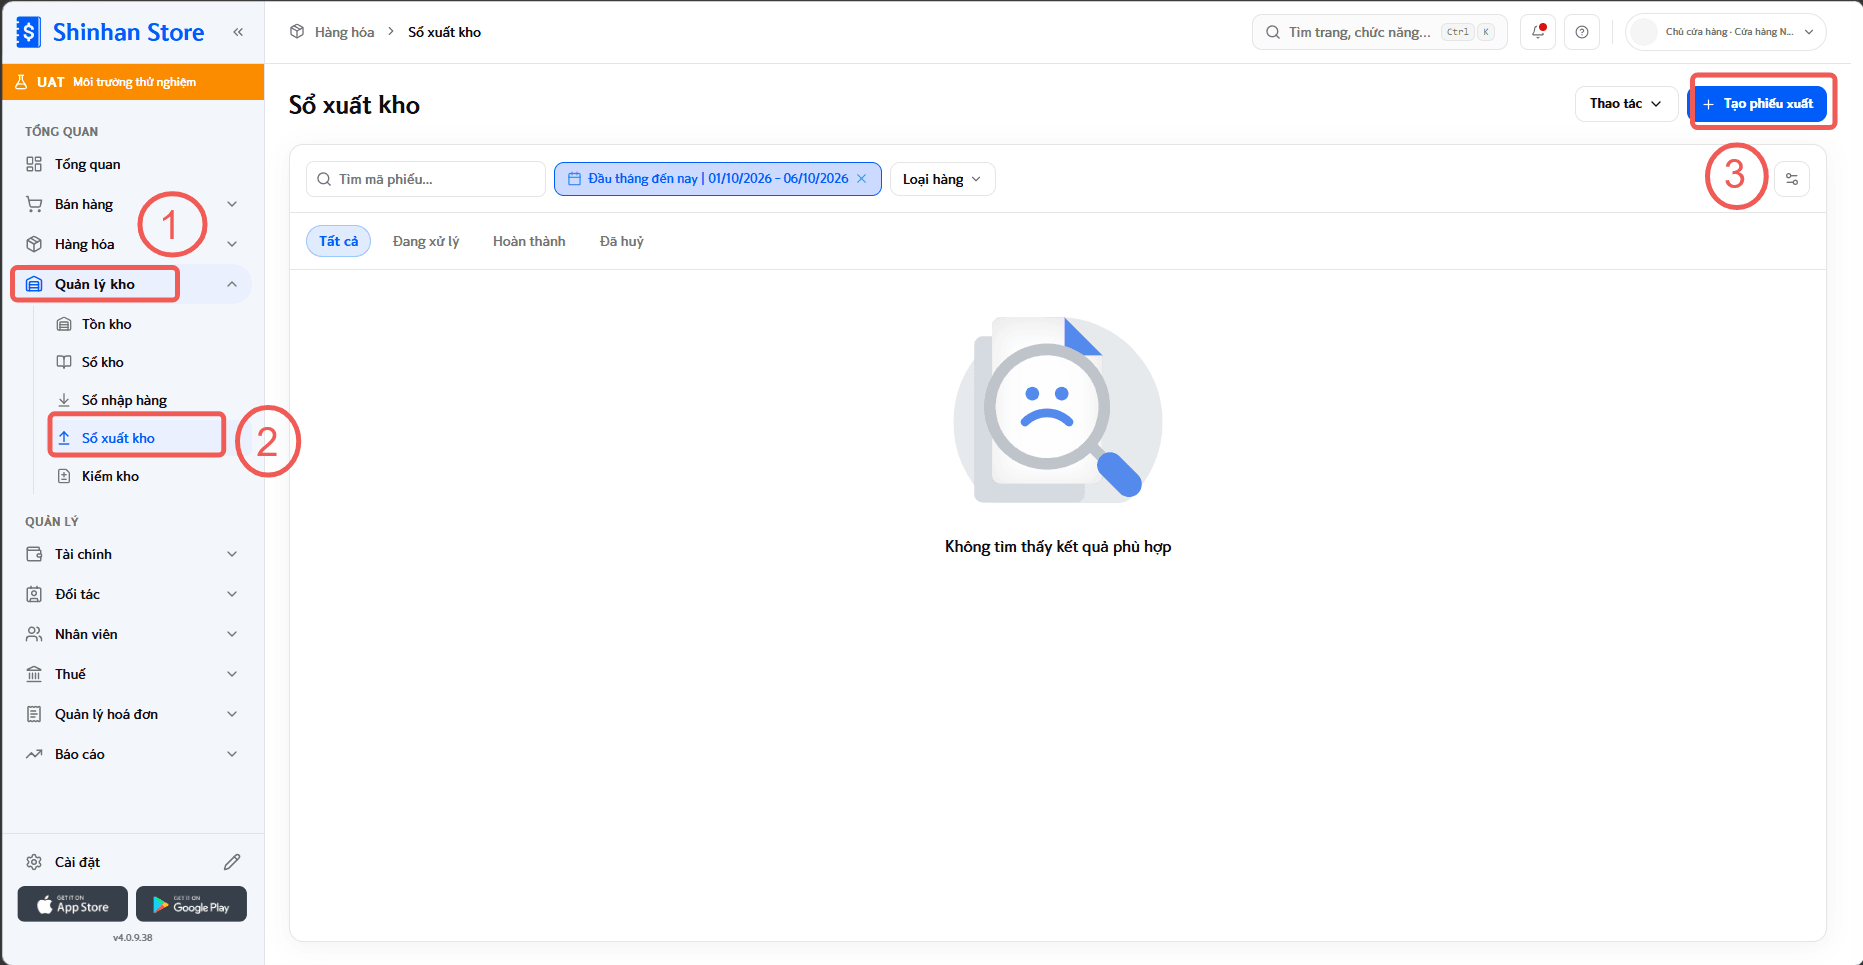Viewport: 1863px width, 965px height.
Task: Click Hàng hóa breadcrumb link
Action: pyautogui.click(x=344, y=32)
